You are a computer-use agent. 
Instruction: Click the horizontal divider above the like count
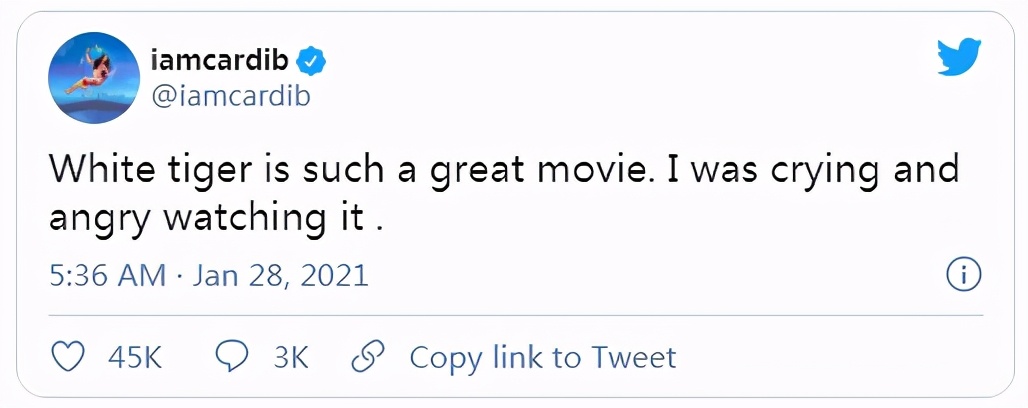[514, 315]
